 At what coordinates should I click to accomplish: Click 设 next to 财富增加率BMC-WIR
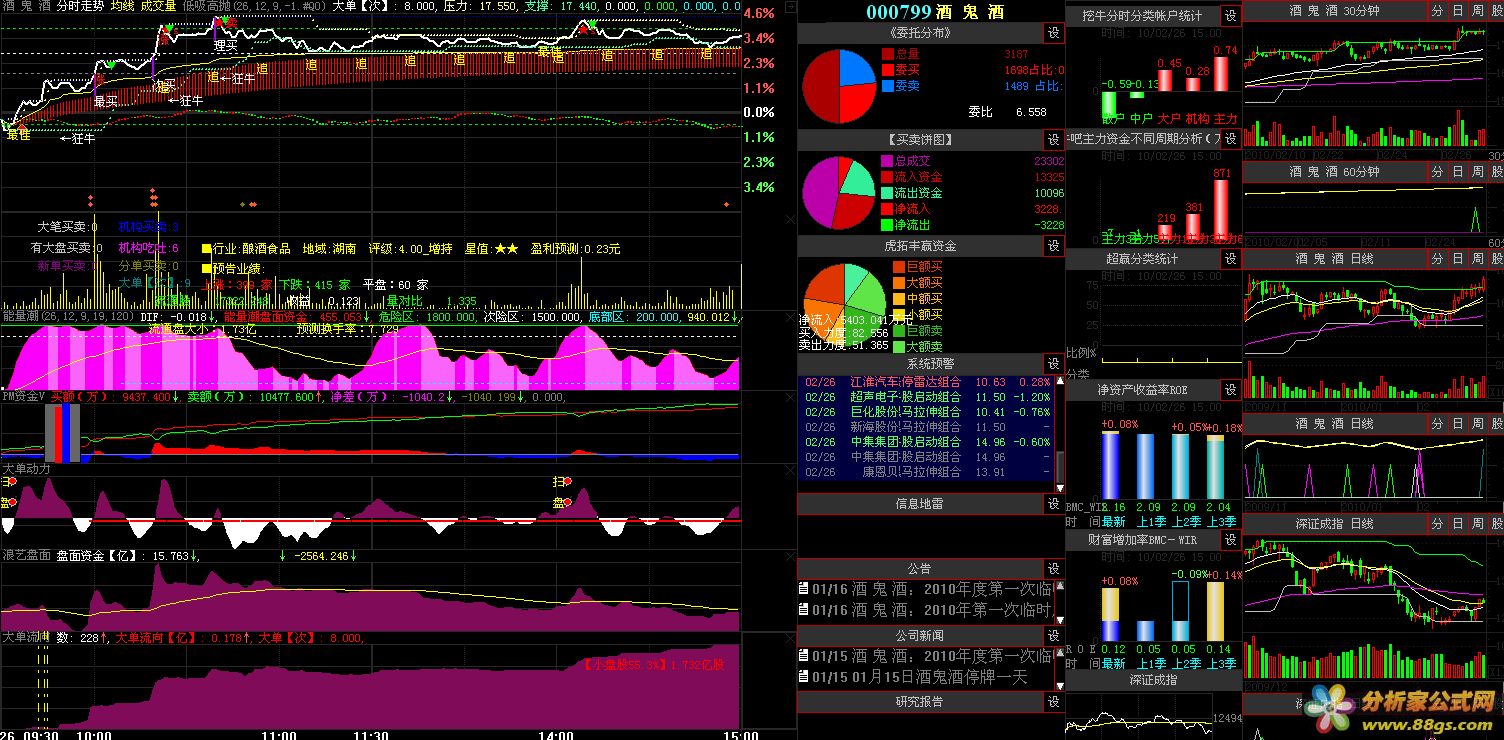[1231, 540]
